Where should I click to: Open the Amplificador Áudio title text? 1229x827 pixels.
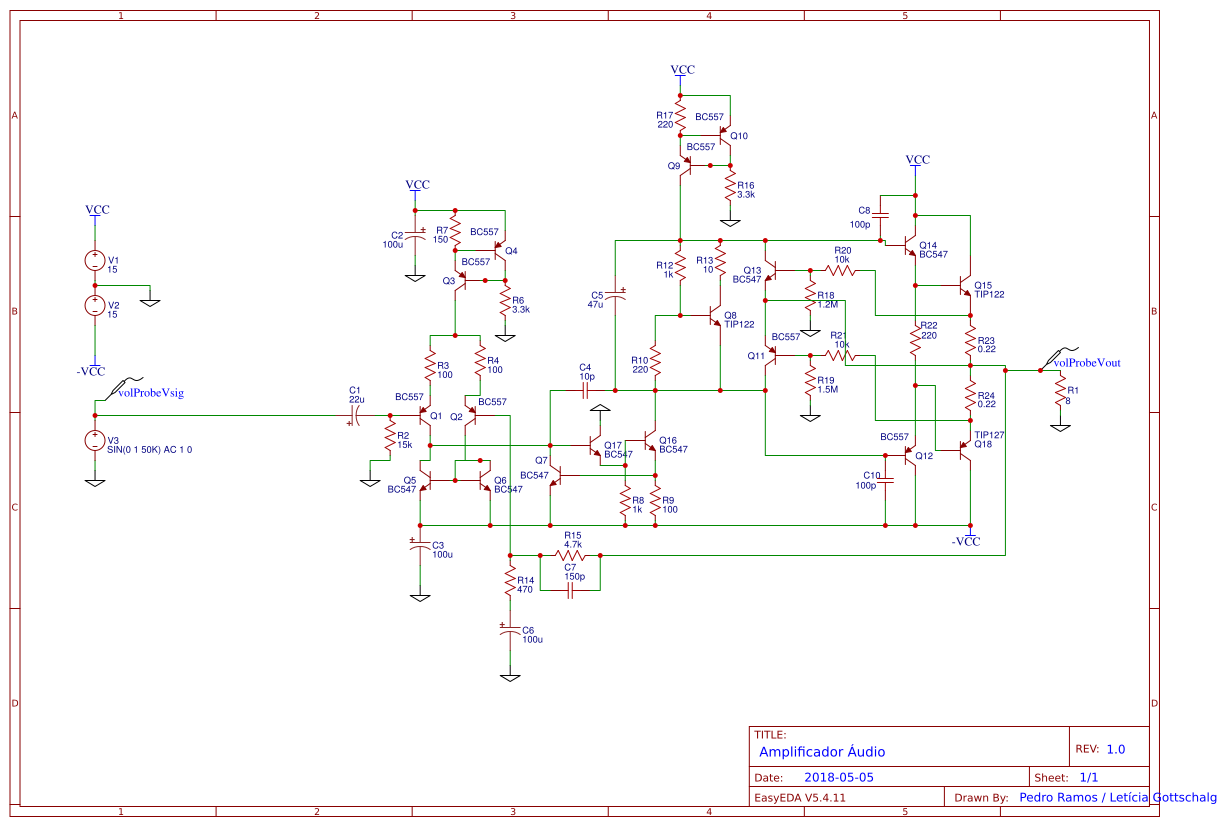[821, 751]
